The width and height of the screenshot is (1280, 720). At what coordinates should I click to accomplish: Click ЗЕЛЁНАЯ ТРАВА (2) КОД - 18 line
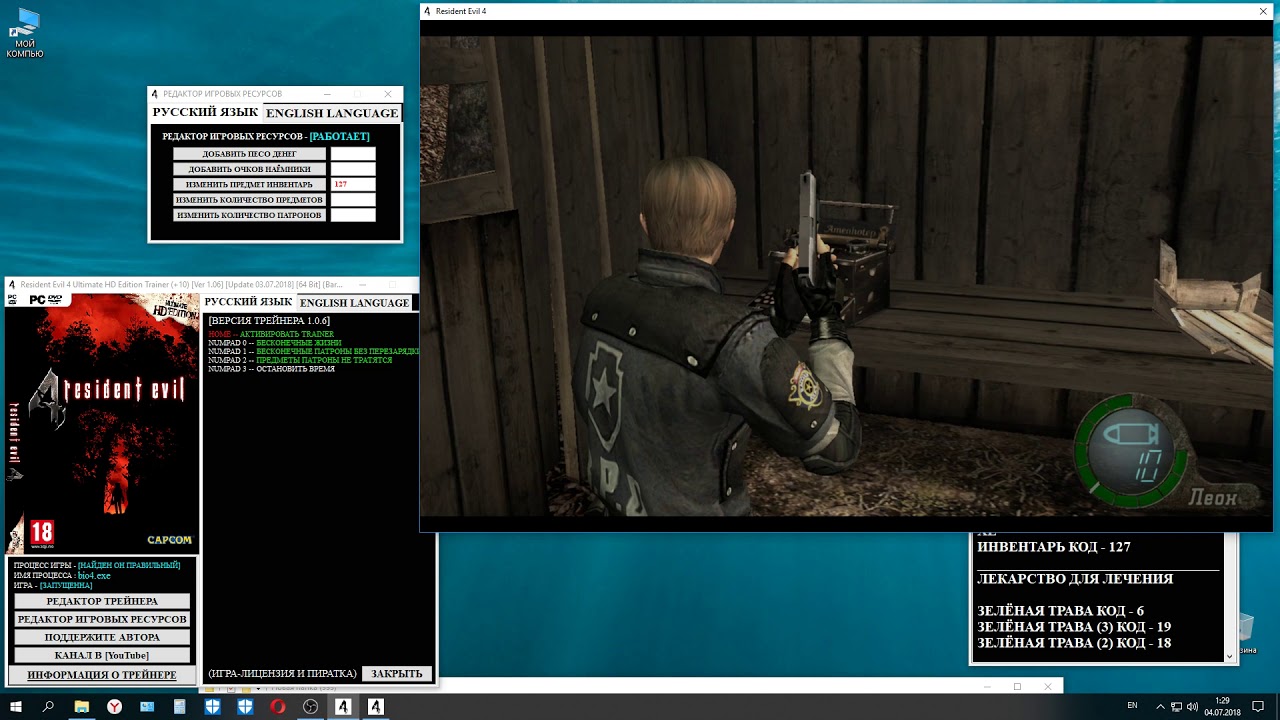coord(1074,643)
